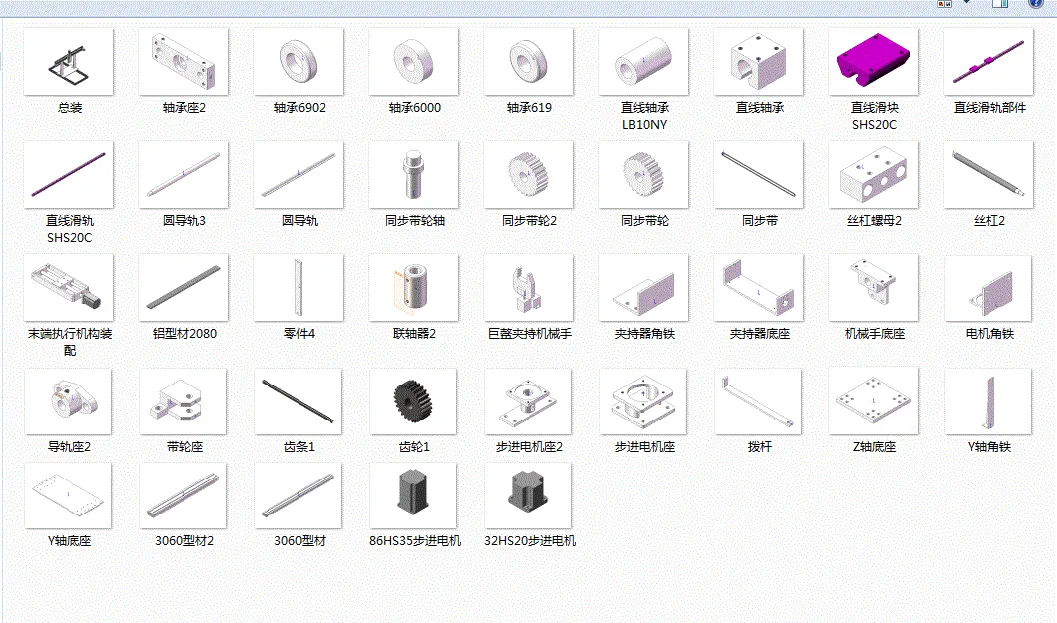Click the 32HS20步进电机 file name label
Screen dimensions: 1057x623
[x=530, y=541]
